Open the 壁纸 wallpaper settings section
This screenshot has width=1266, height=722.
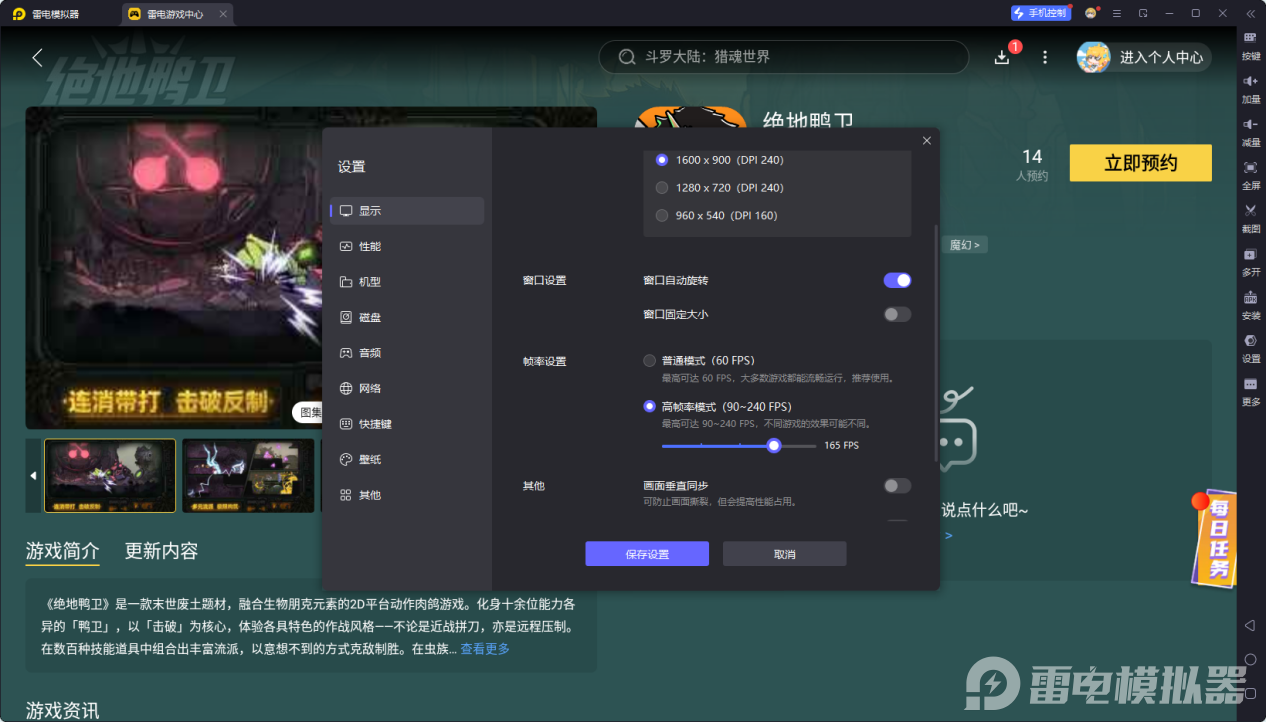(370, 459)
